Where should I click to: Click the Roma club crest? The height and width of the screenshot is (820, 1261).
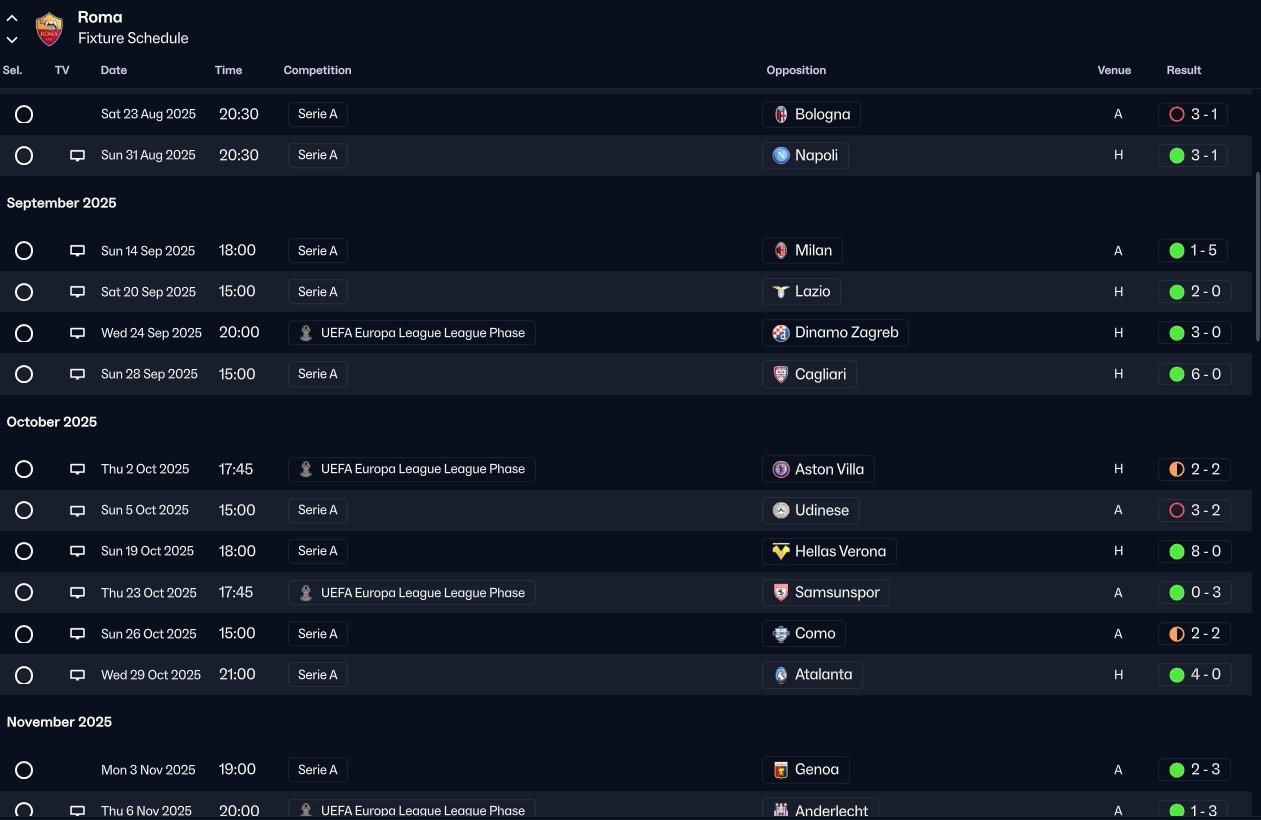[48, 29]
